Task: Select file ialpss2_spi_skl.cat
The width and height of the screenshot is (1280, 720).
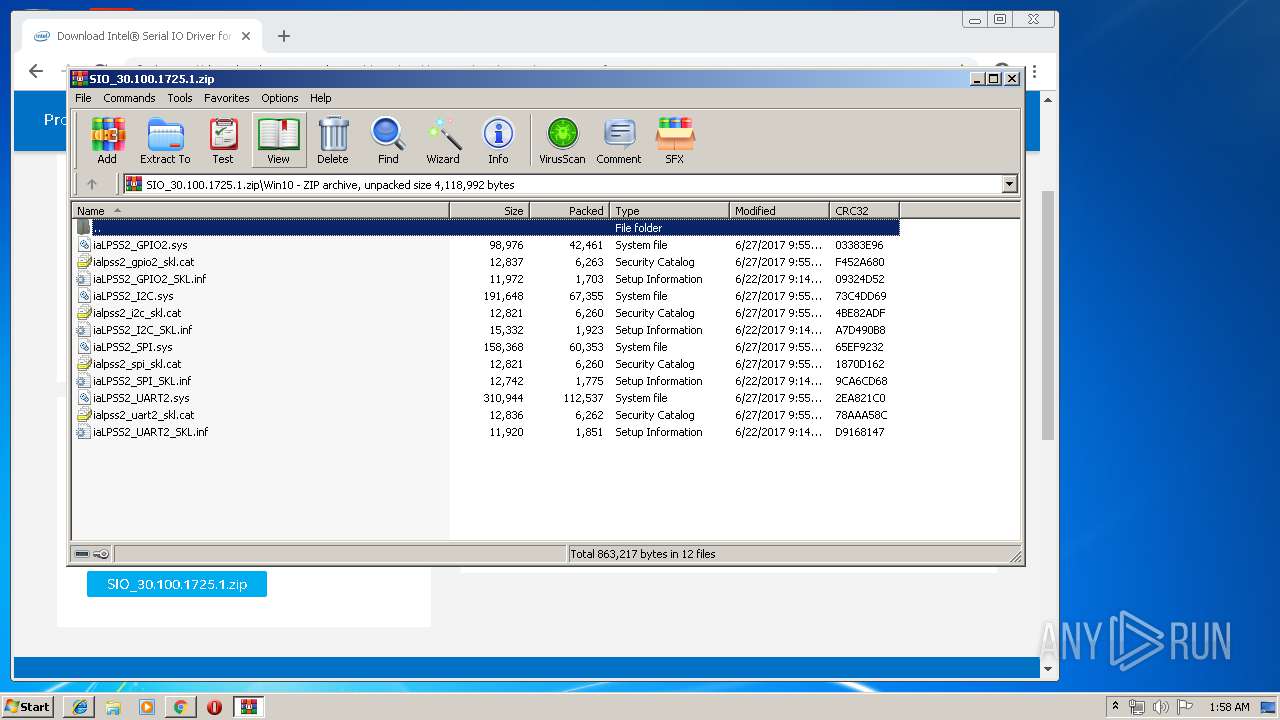Action: [486, 364]
